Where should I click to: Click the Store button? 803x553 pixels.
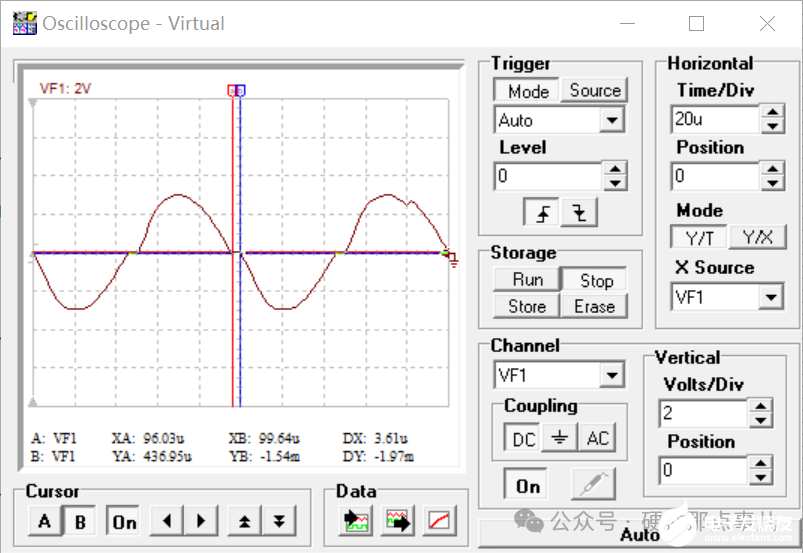(x=527, y=306)
